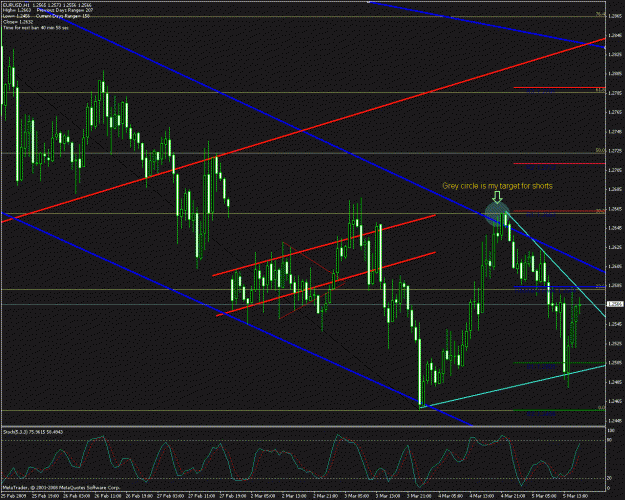Click the '27 Feb 03:00' time axis label

[170, 496]
